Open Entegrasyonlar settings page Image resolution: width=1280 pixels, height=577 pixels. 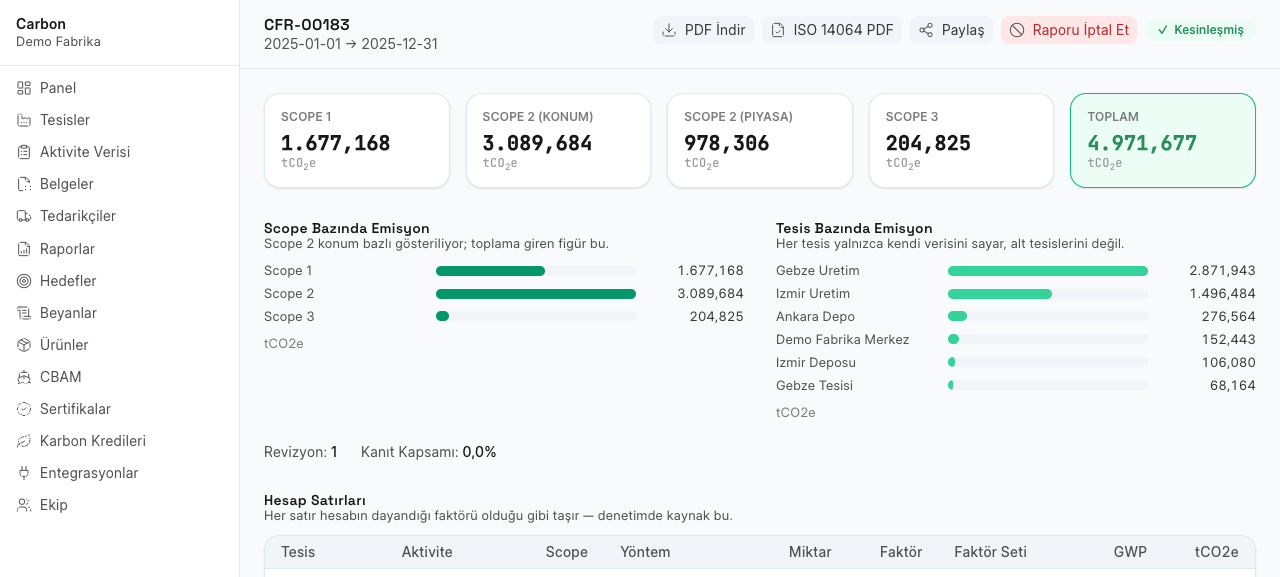(x=120, y=473)
